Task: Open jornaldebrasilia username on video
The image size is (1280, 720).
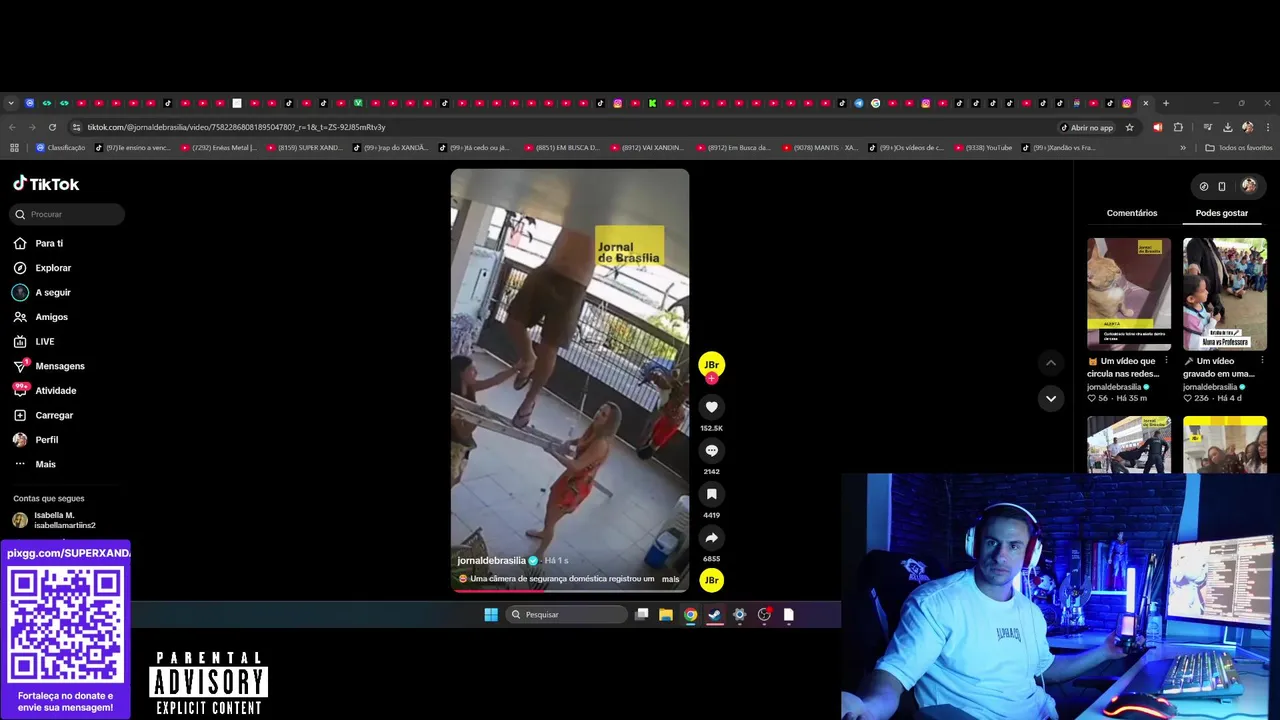Action: [491, 560]
